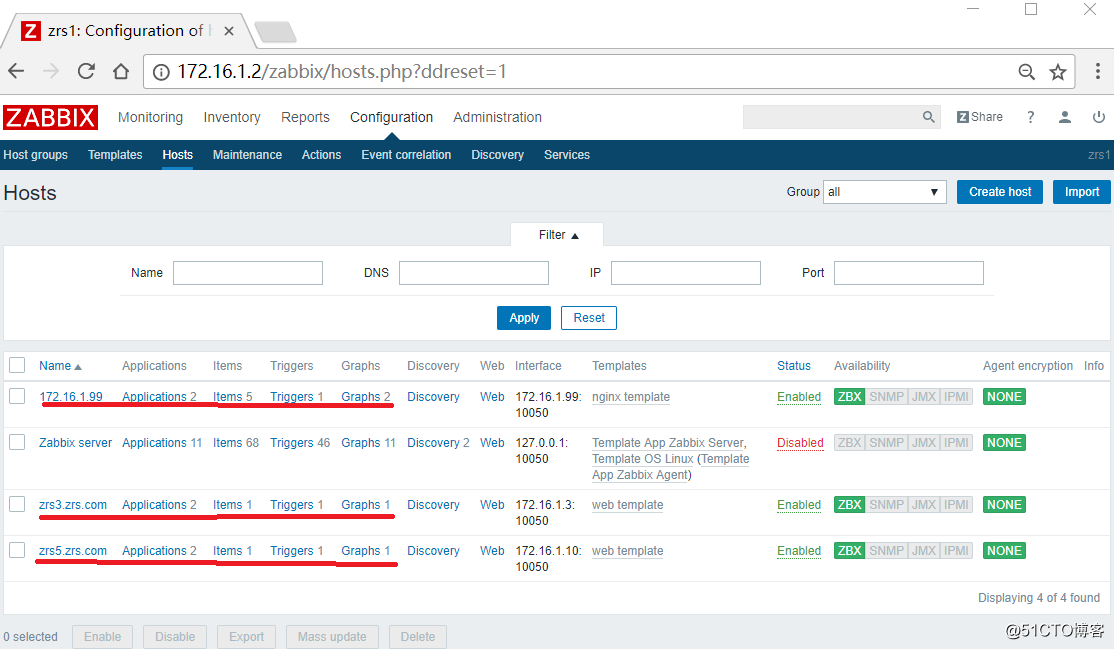The image size is (1114, 649).
Task: Open the Group dropdown
Action: pos(885,192)
